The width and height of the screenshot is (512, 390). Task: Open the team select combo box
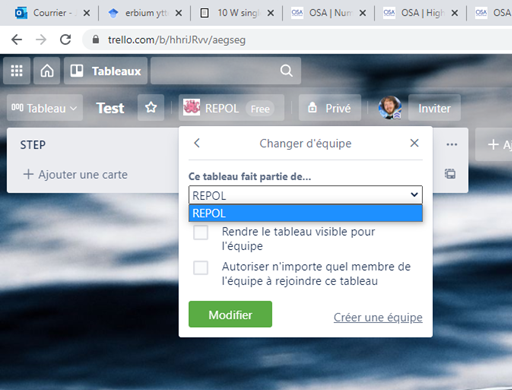[305, 195]
